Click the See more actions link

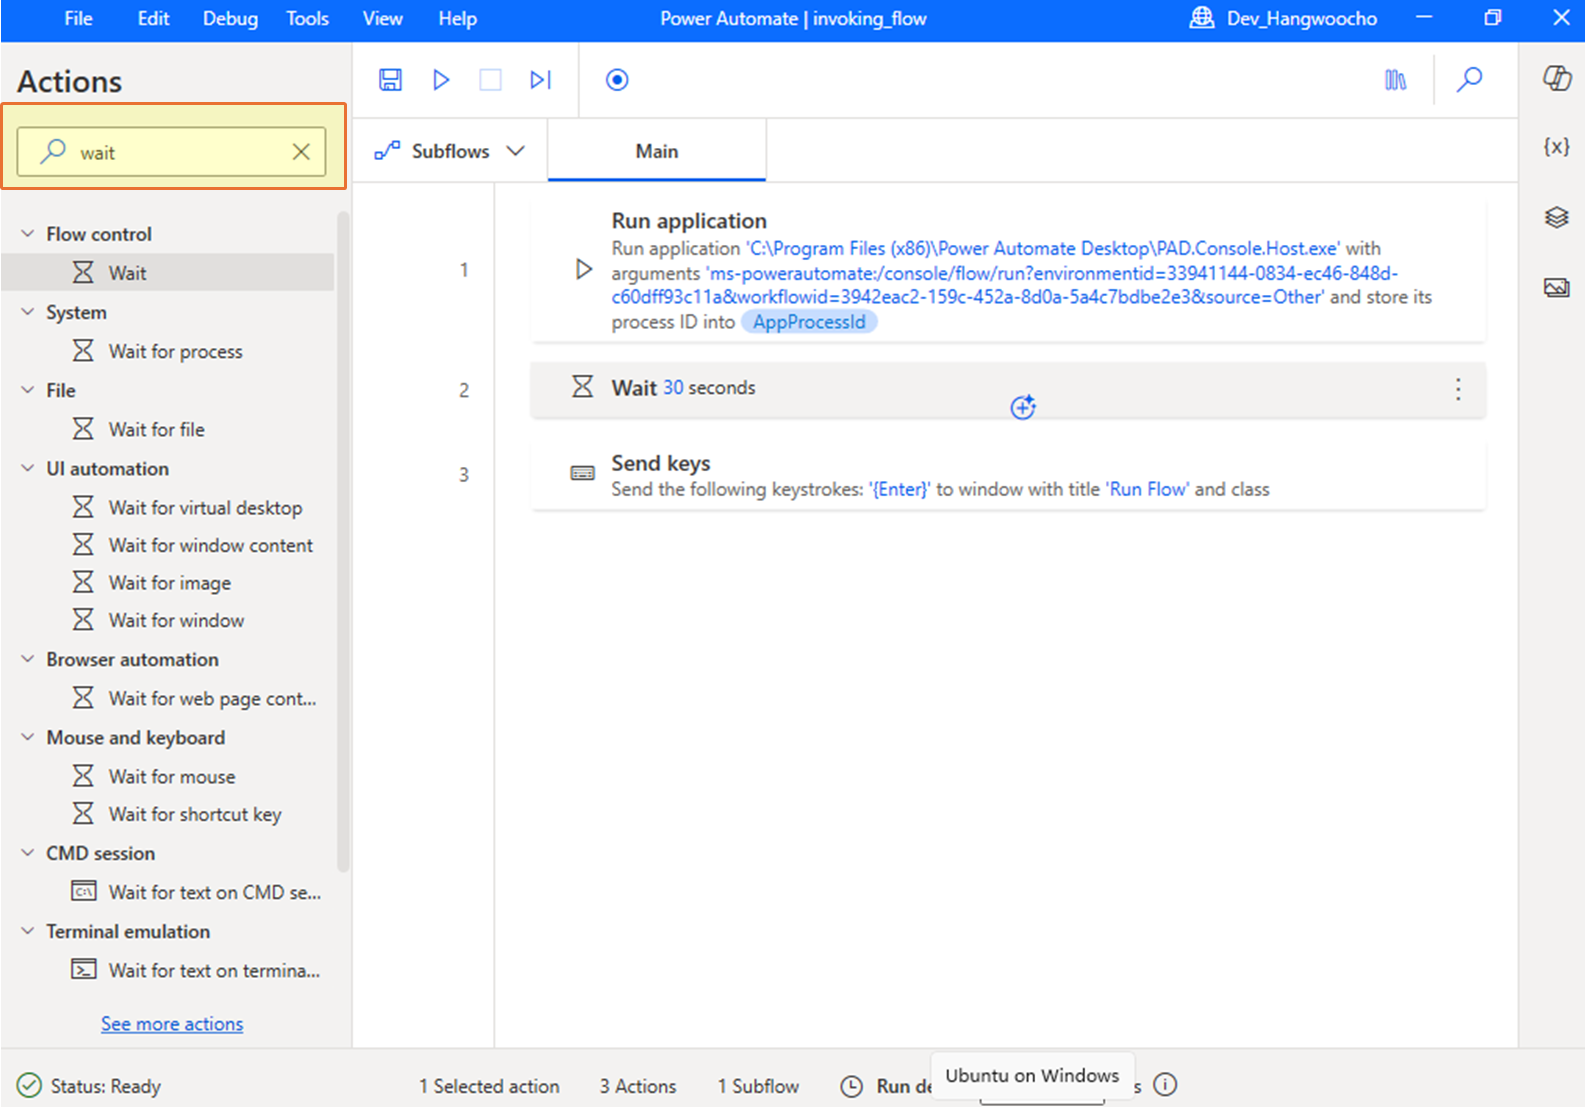coord(172,1023)
